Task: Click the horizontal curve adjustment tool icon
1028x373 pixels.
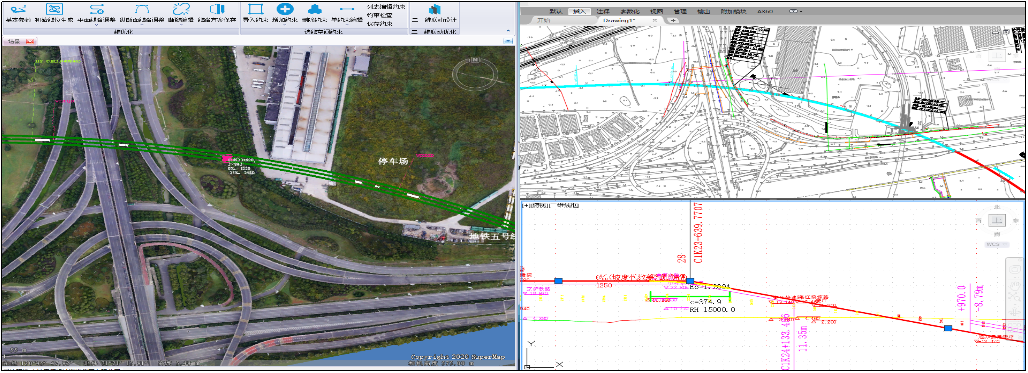Action: tap(98, 9)
